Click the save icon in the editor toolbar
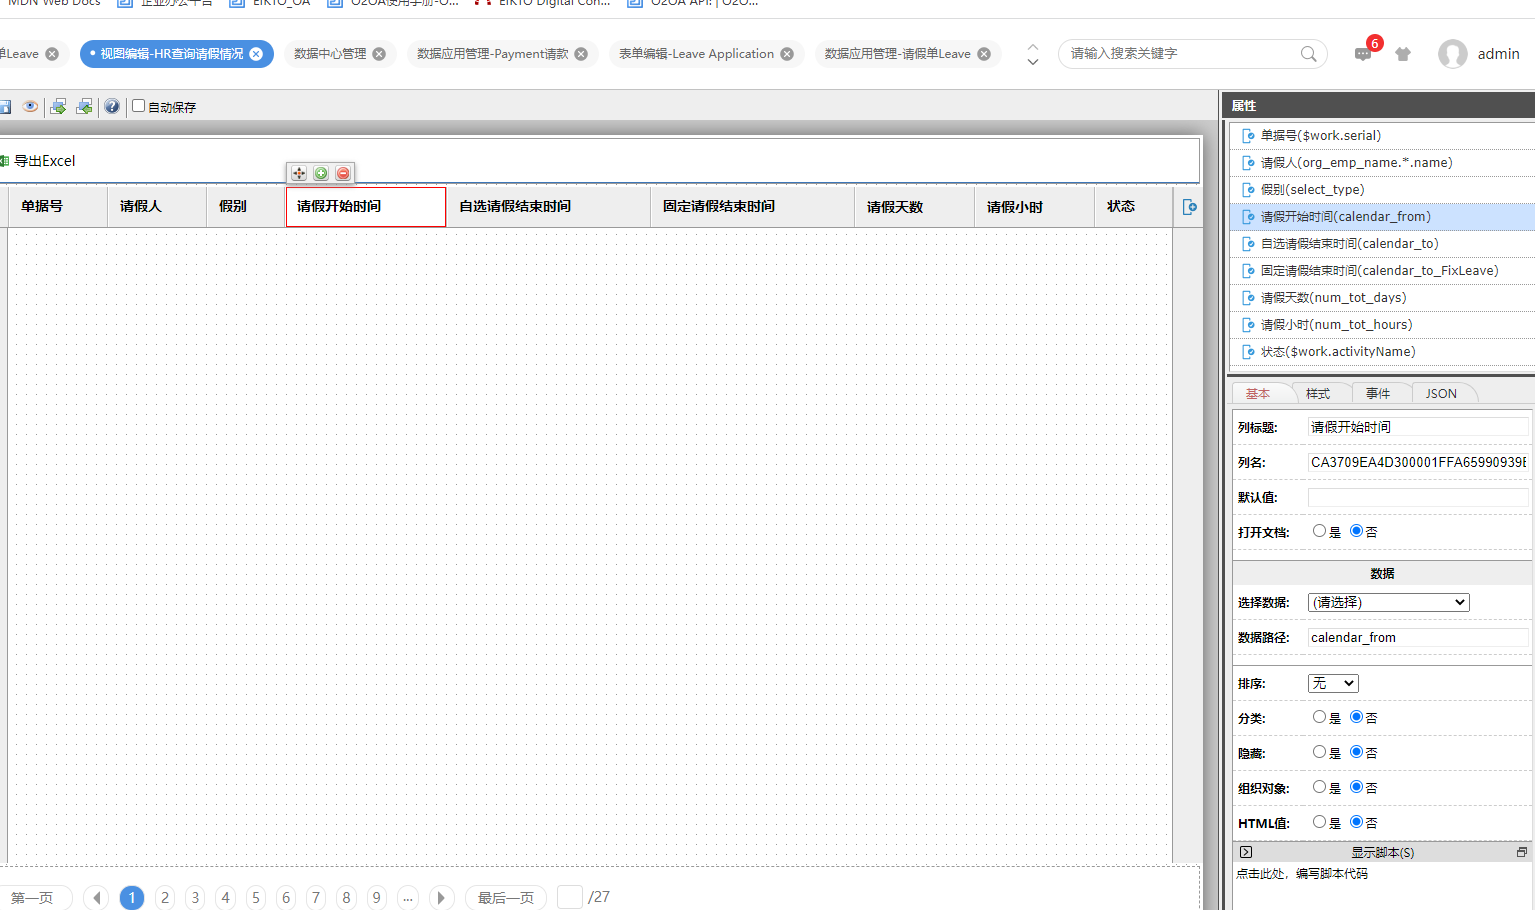This screenshot has width=1535, height=910. coord(4,106)
